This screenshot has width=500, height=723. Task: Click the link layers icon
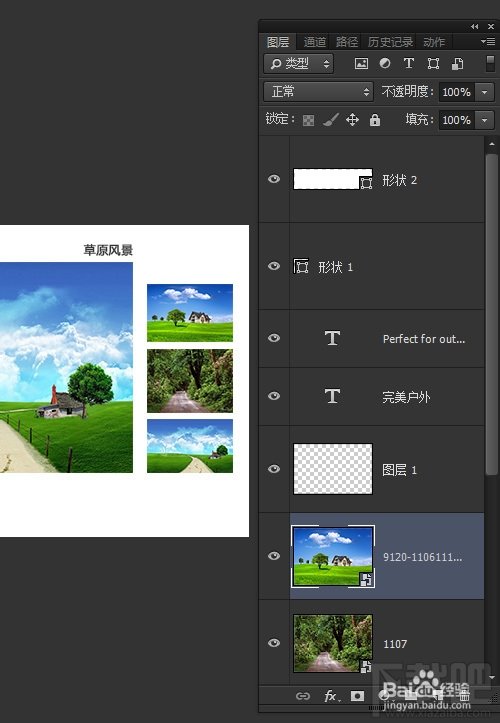(303, 696)
